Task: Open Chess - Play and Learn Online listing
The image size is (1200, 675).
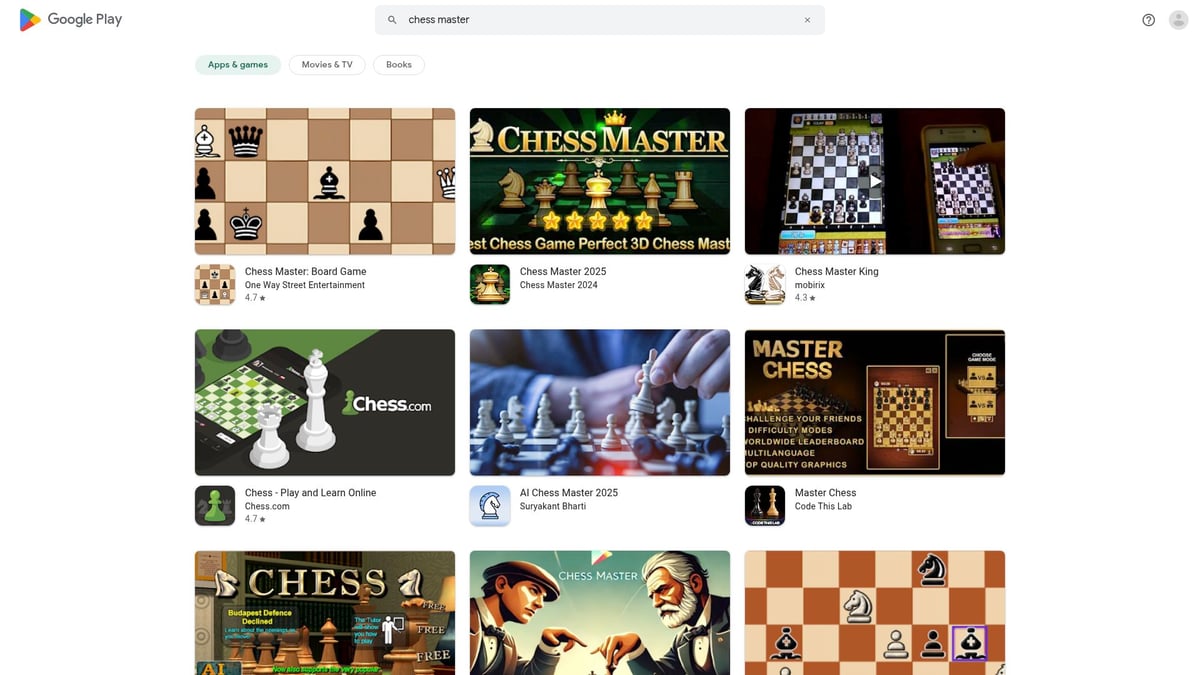Action: (x=310, y=492)
